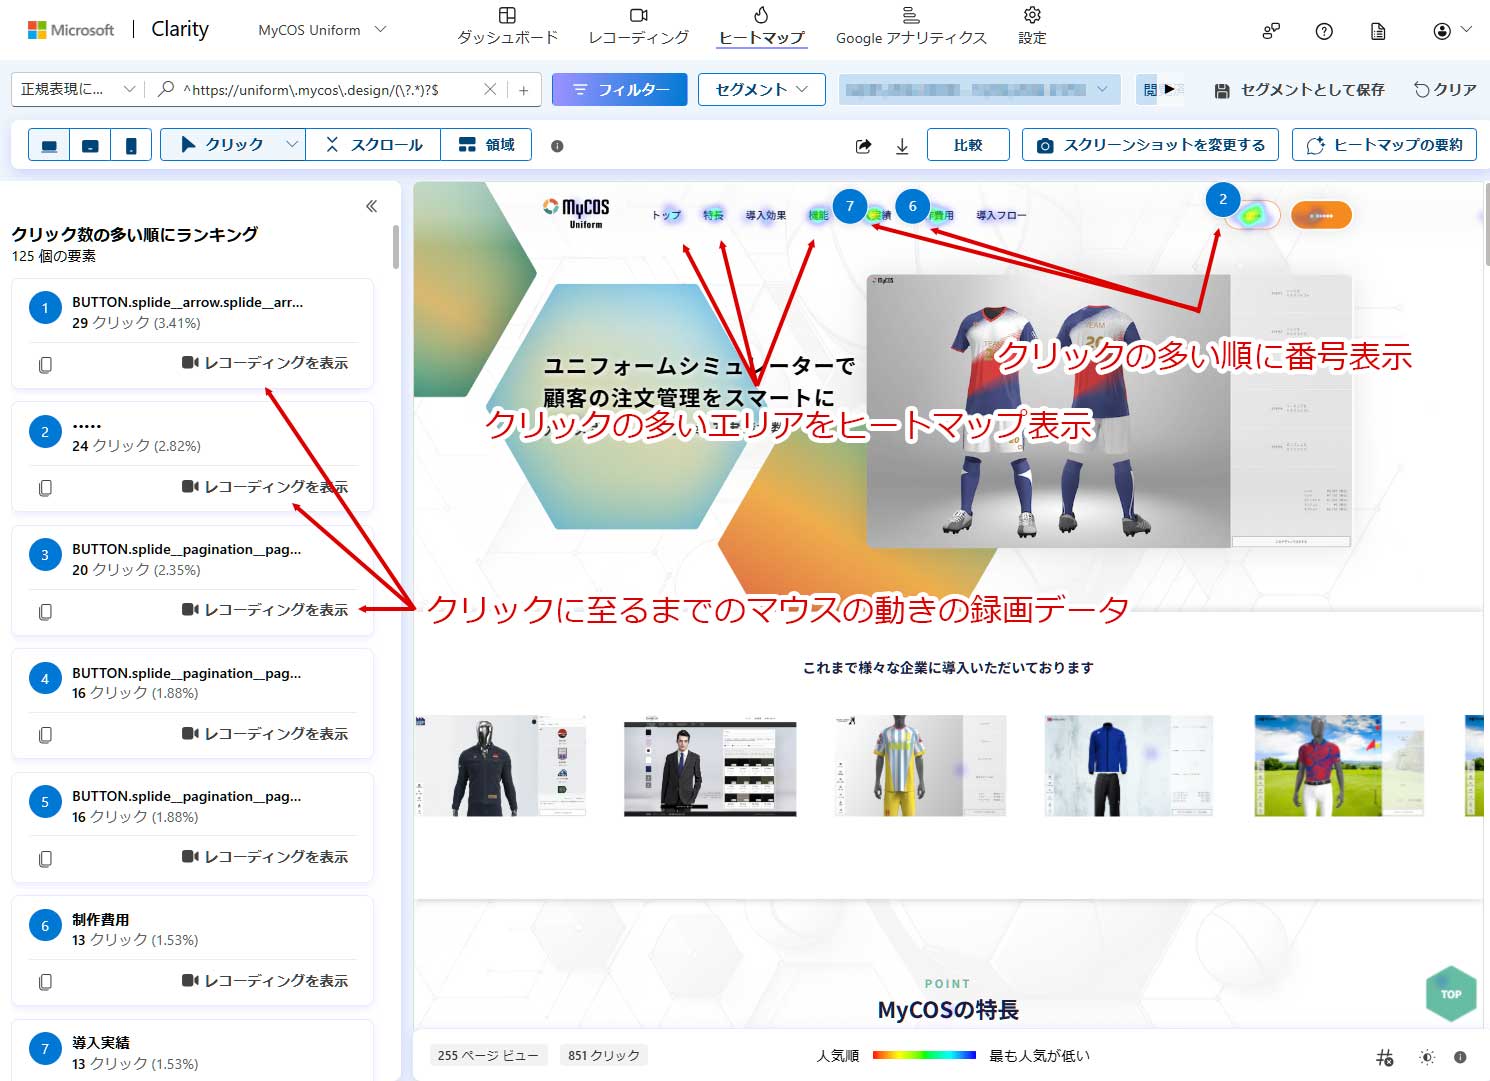Expand the user account menu
This screenshot has width=1490, height=1081.
tap(1452, 31)
